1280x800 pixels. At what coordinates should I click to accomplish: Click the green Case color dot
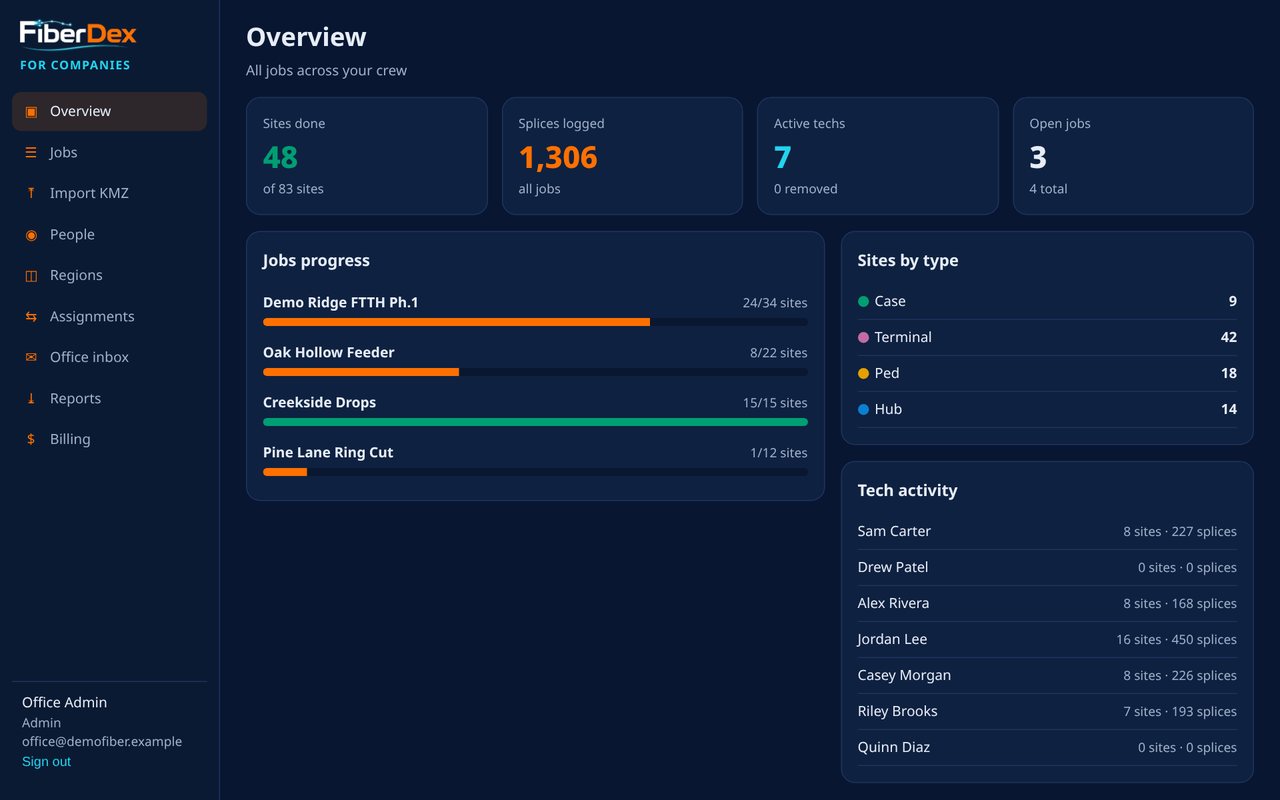click(x=864, y=302)
